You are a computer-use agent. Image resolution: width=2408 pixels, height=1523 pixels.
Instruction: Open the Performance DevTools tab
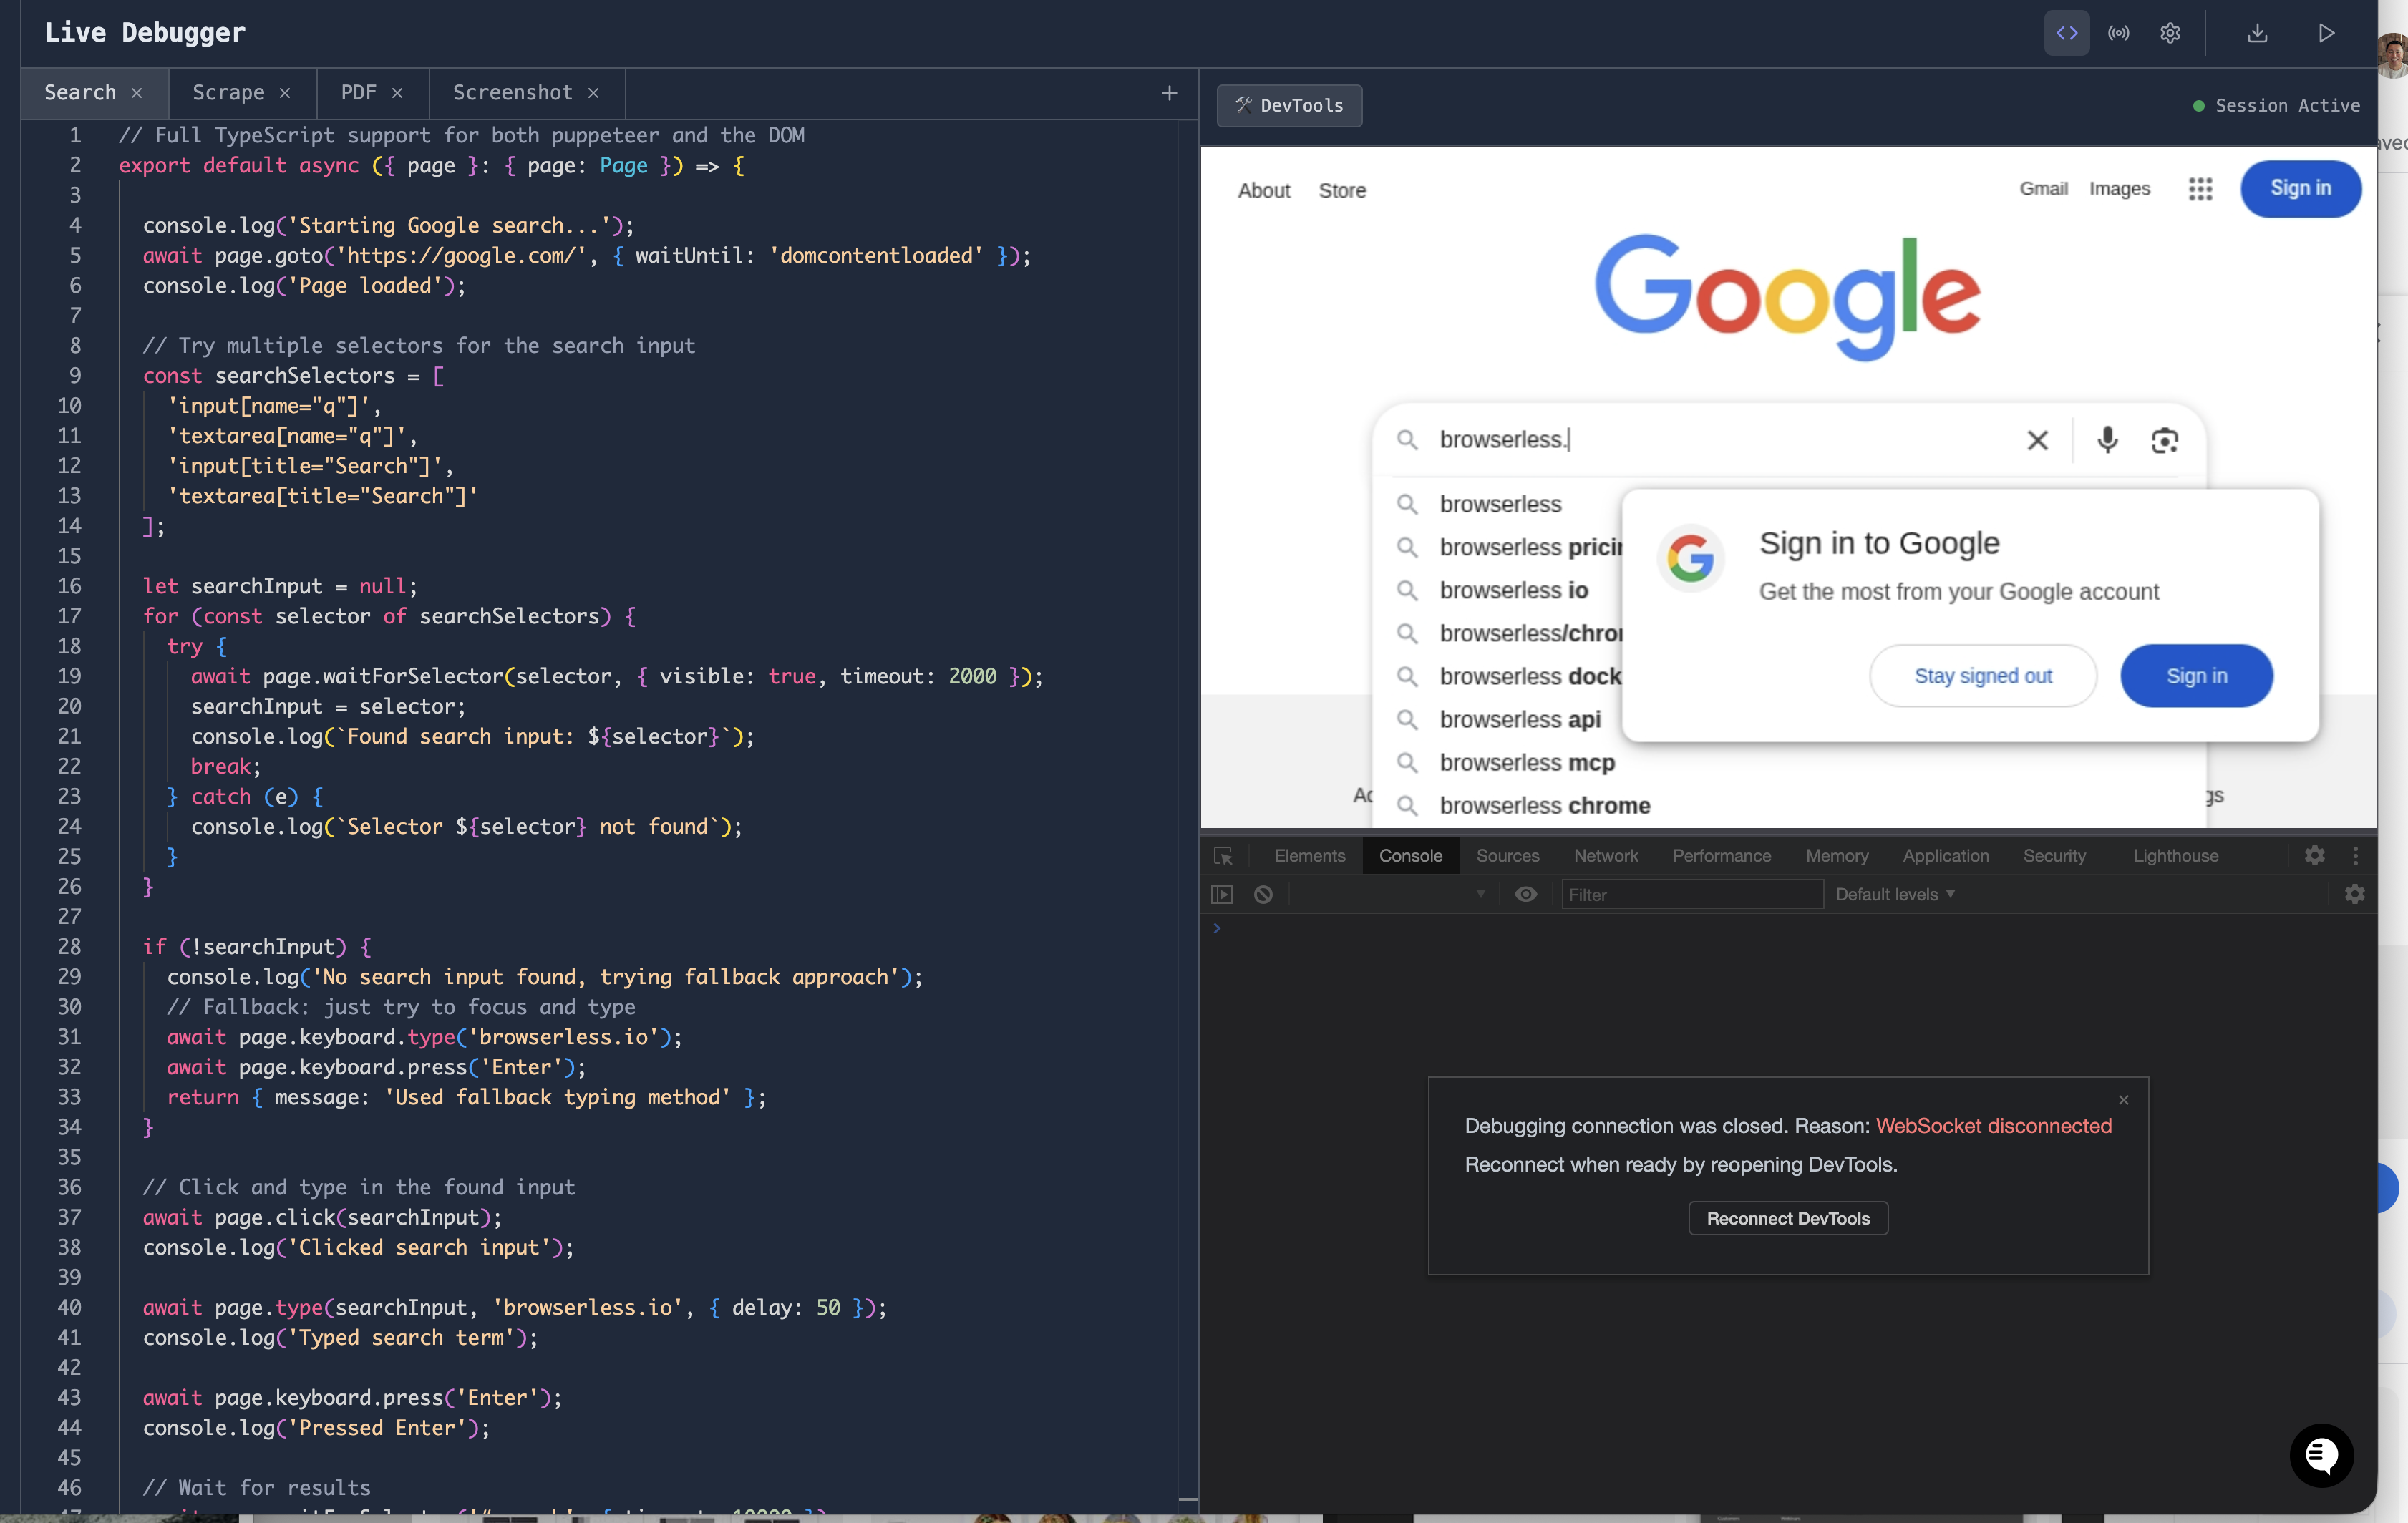pos(1721,855)
